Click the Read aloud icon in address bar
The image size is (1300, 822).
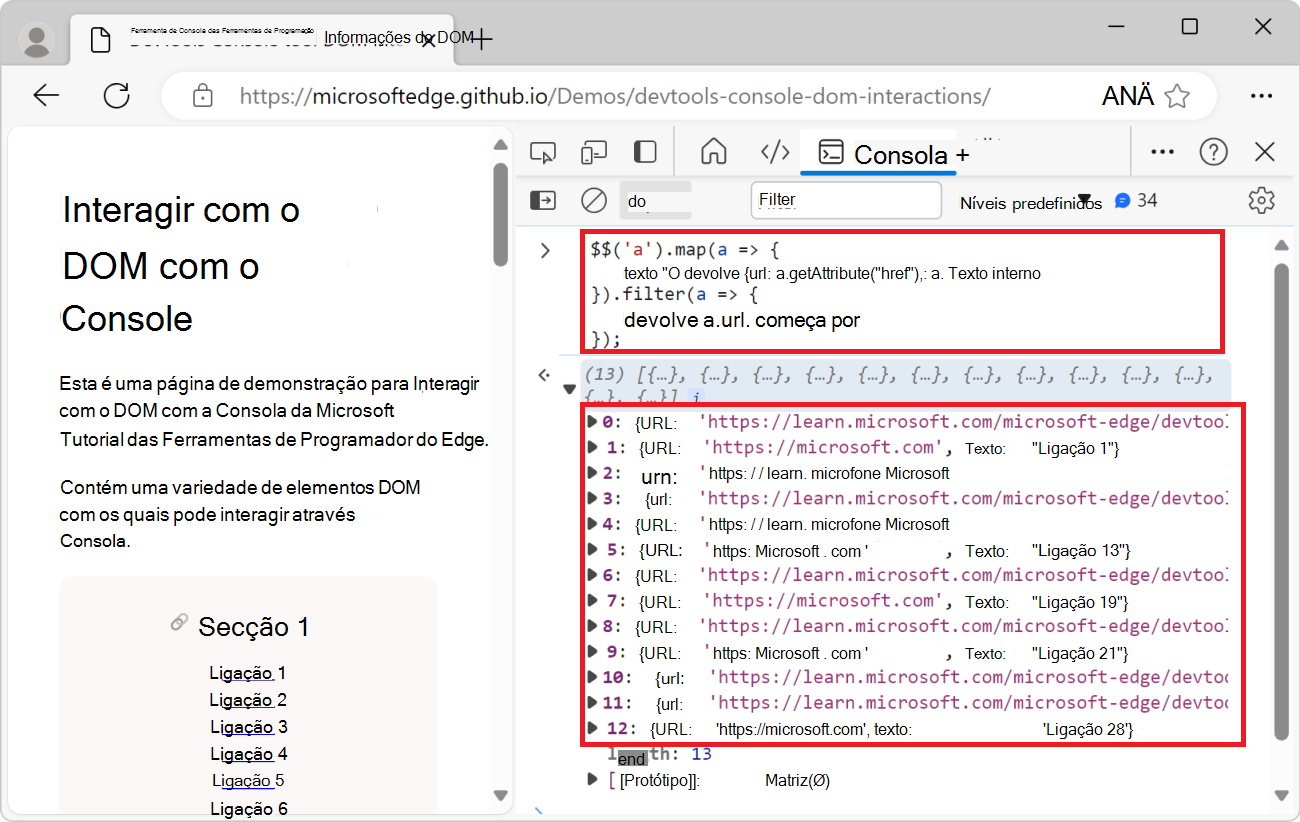pyautogui.click(x=1128, y=96)
